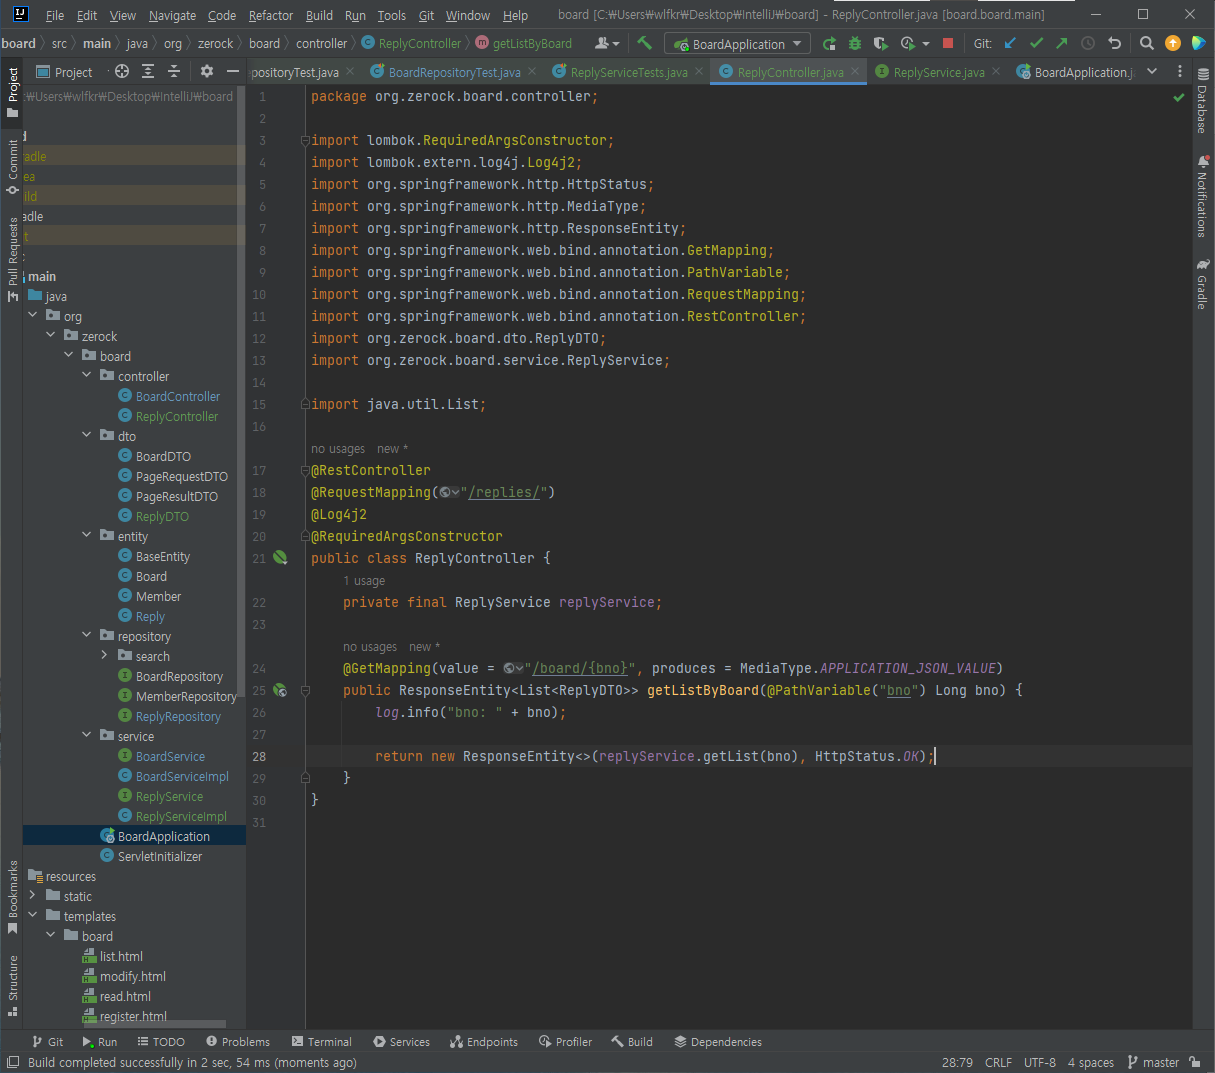Viewport: 1215px width, 1073px height.
Task: Open the Pull Requests tool window
Action: (x=13, y=259)
